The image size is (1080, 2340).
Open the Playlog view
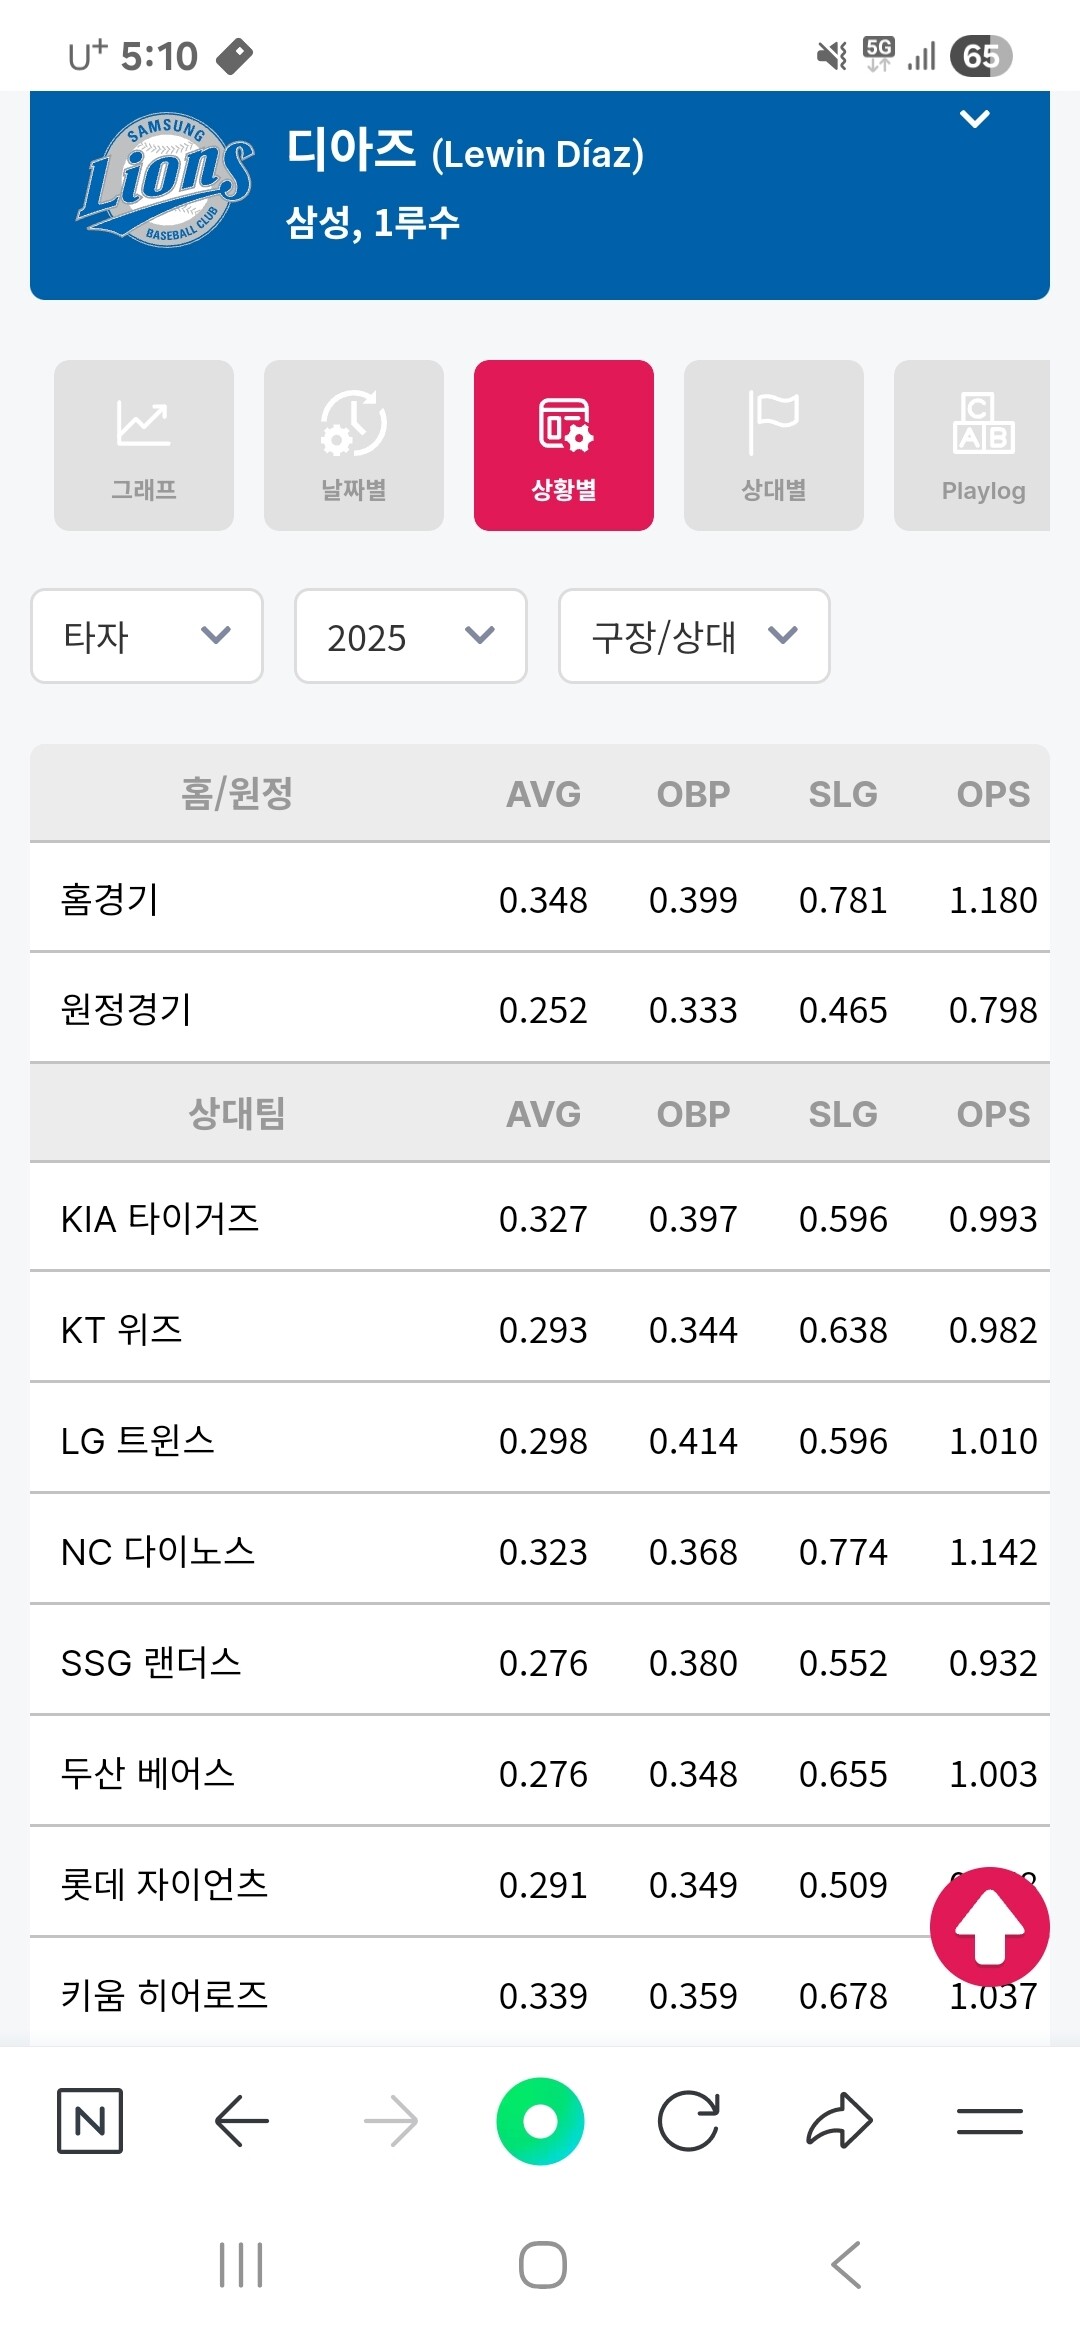coord(973,445)
